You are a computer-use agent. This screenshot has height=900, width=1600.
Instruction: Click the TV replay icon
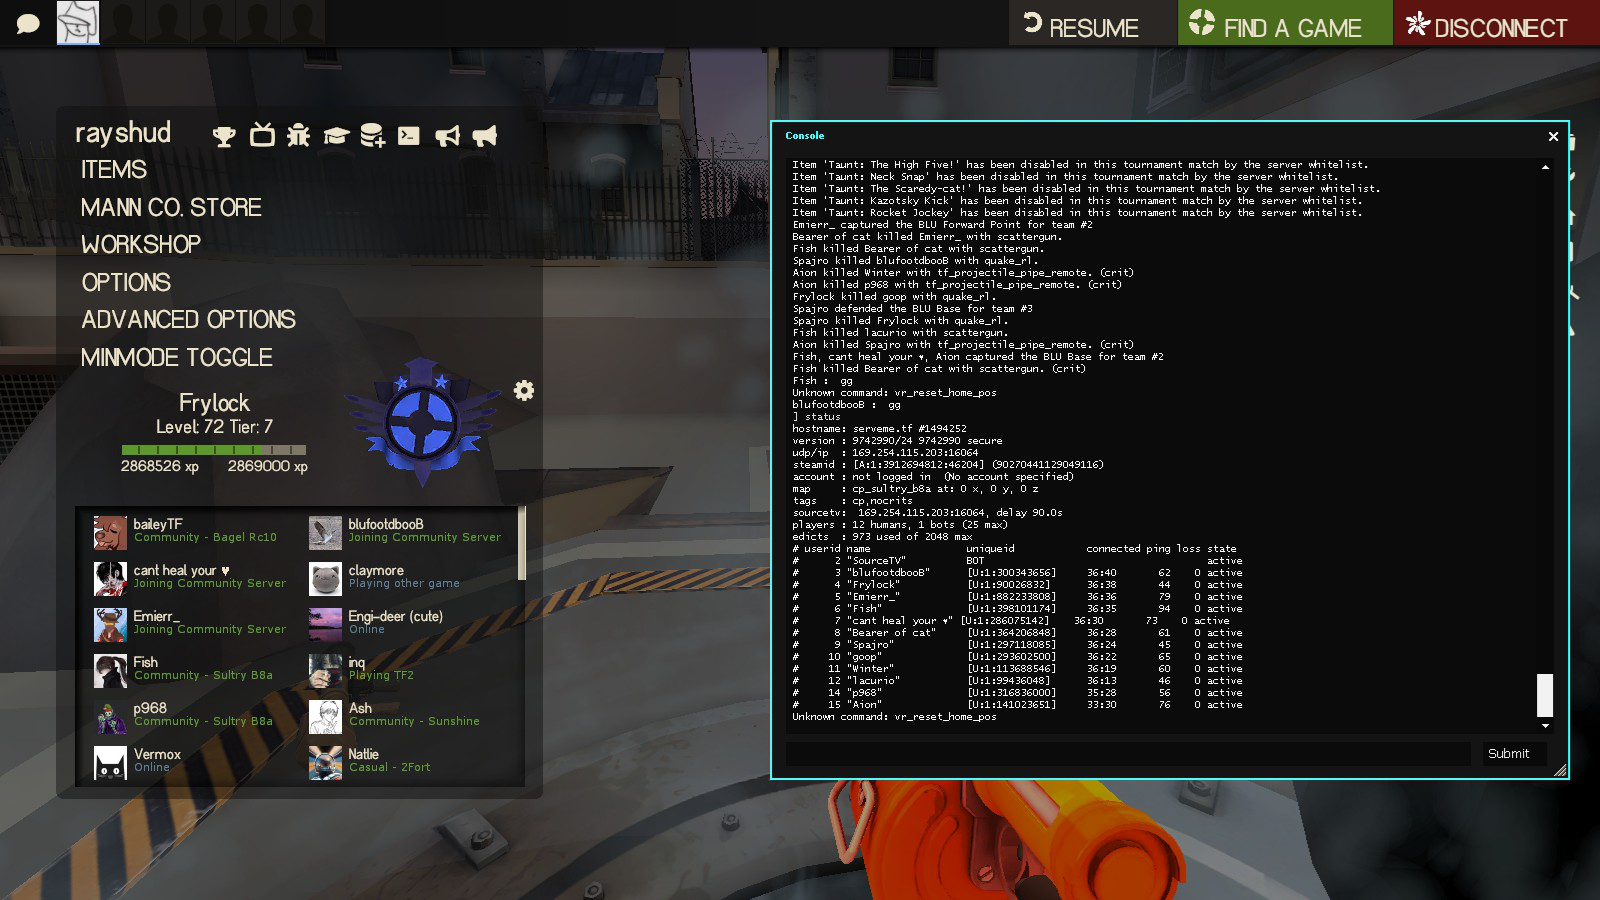click(262, 135)
